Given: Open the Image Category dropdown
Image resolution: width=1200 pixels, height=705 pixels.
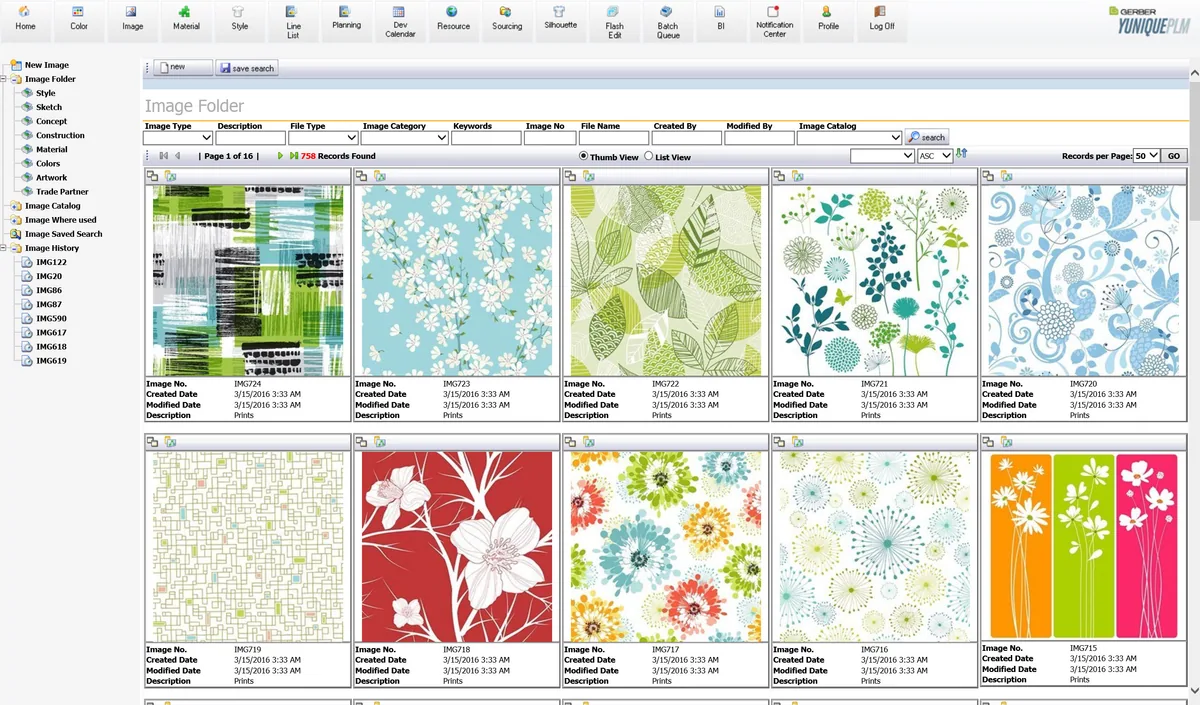Looking at the screenshot, I should point(405,138).
